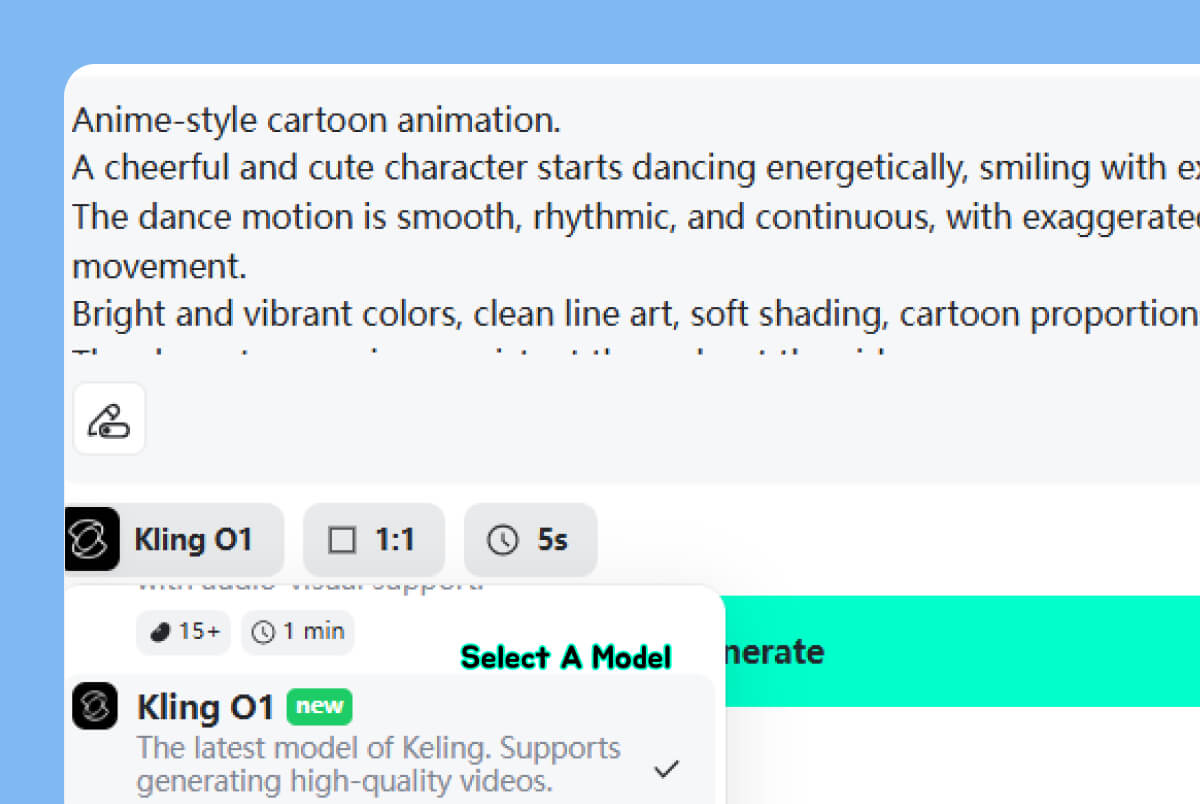Click the 1 min generation time badge
Viewport: 1200px width, 804px height.
(297, 632)
